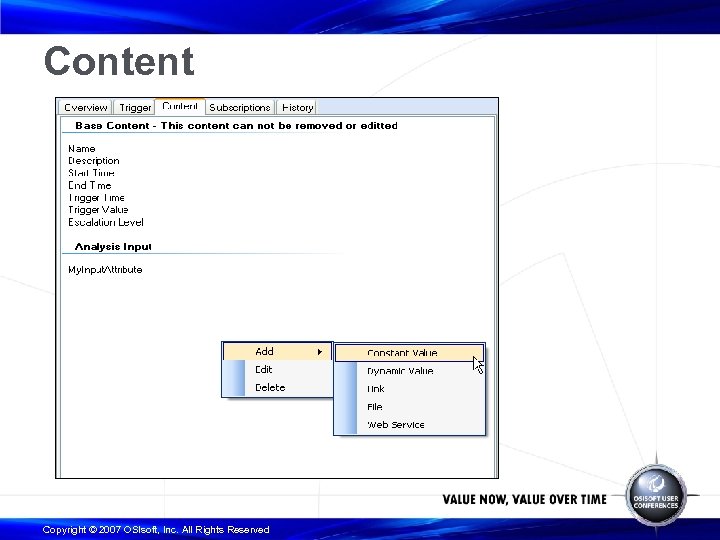Open the History tab
Image resolution: width=720 pixels, height=540 pixels.
coord(297,107)
